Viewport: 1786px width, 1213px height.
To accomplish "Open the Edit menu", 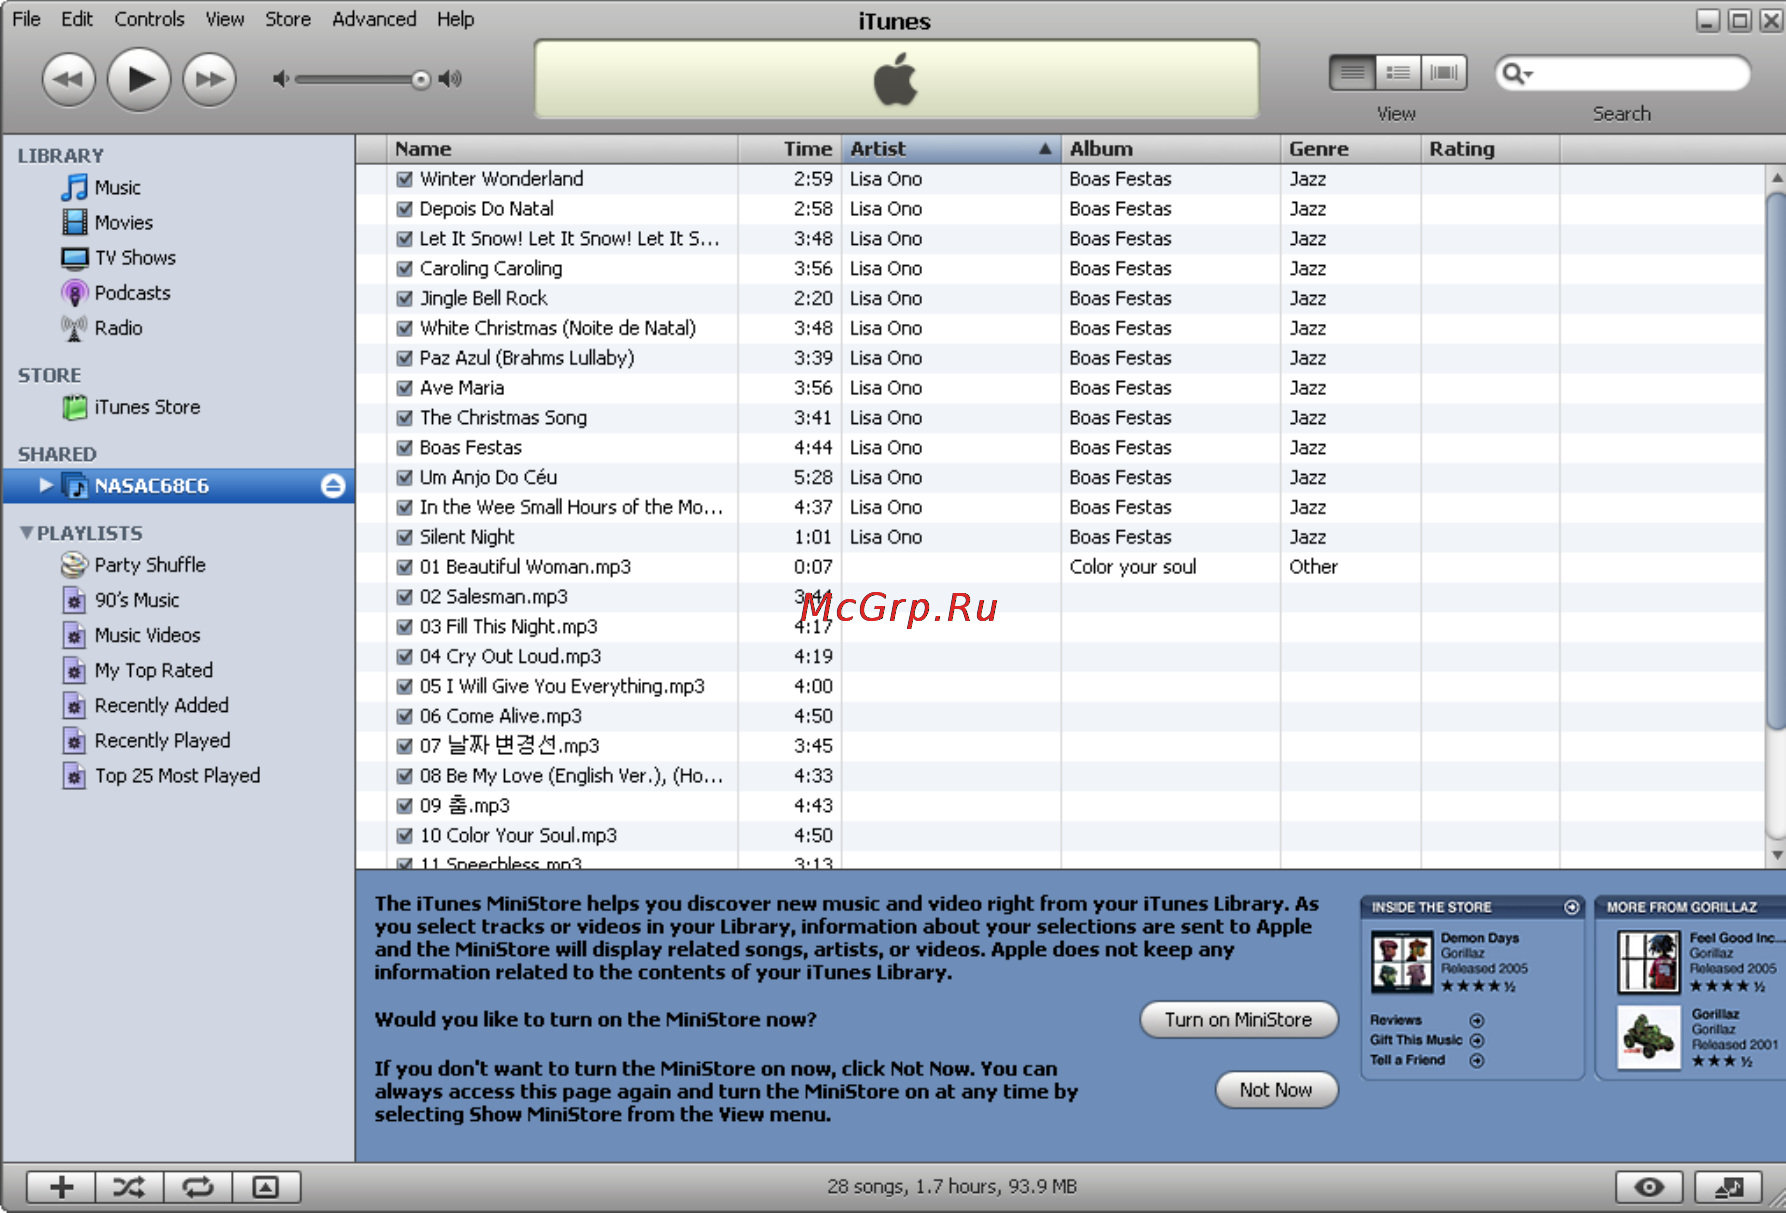I will tap(77, 19).
